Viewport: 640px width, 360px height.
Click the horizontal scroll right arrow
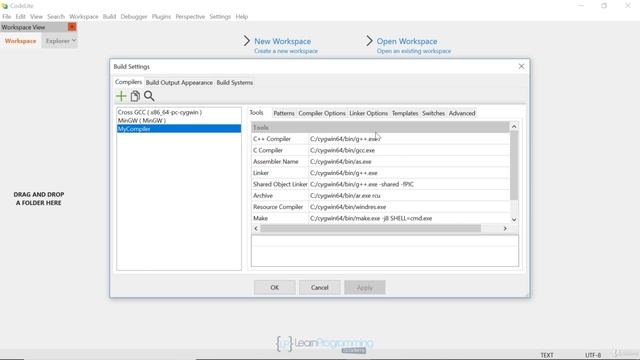click(505, 229)
